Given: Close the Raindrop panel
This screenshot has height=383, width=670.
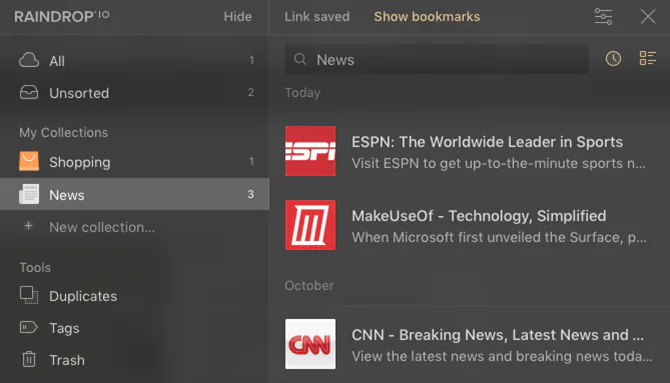Looking at the screenshot, I should (x=648, y=17).
